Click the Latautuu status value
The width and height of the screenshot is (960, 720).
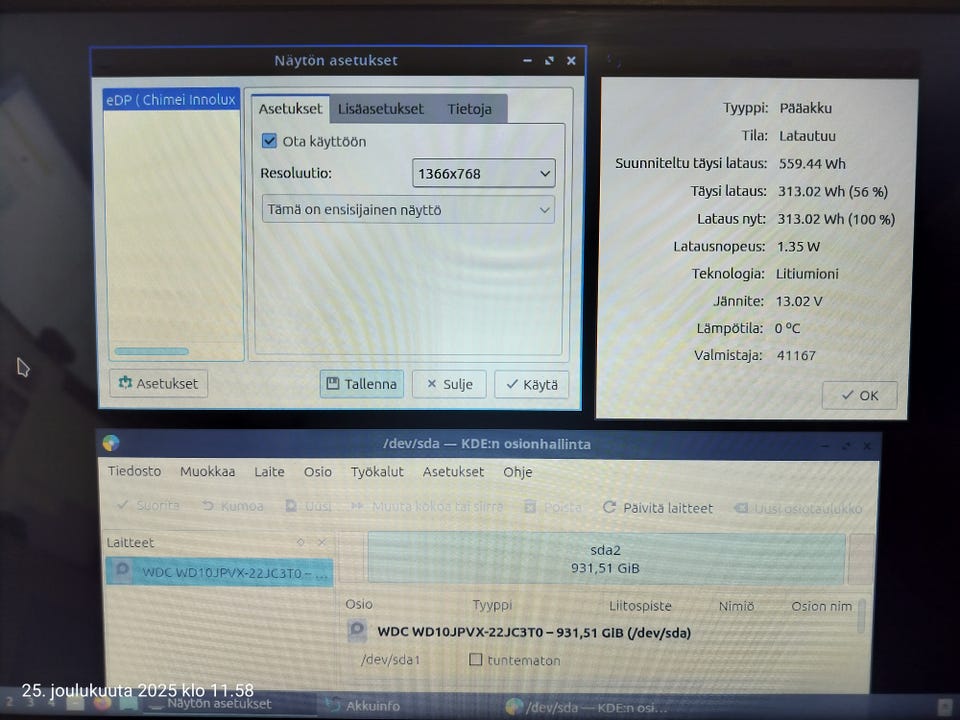coord(808,136)
